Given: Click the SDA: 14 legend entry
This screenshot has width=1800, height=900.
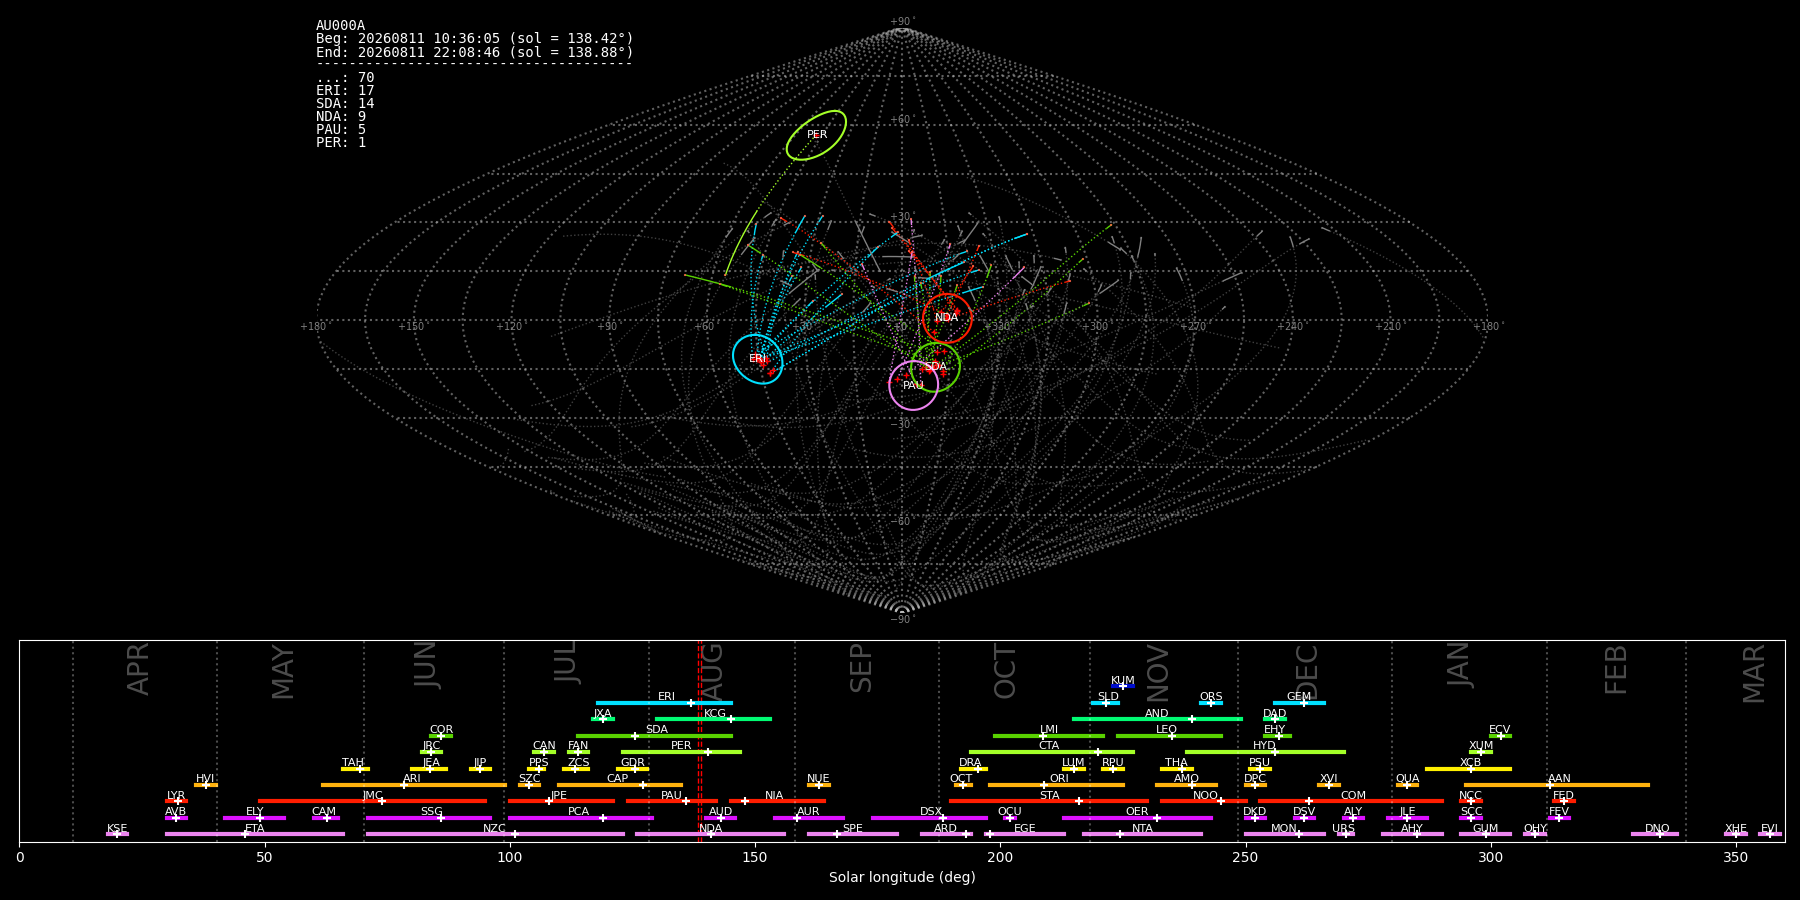Looking at the screenshot, I should click(345, 104).
